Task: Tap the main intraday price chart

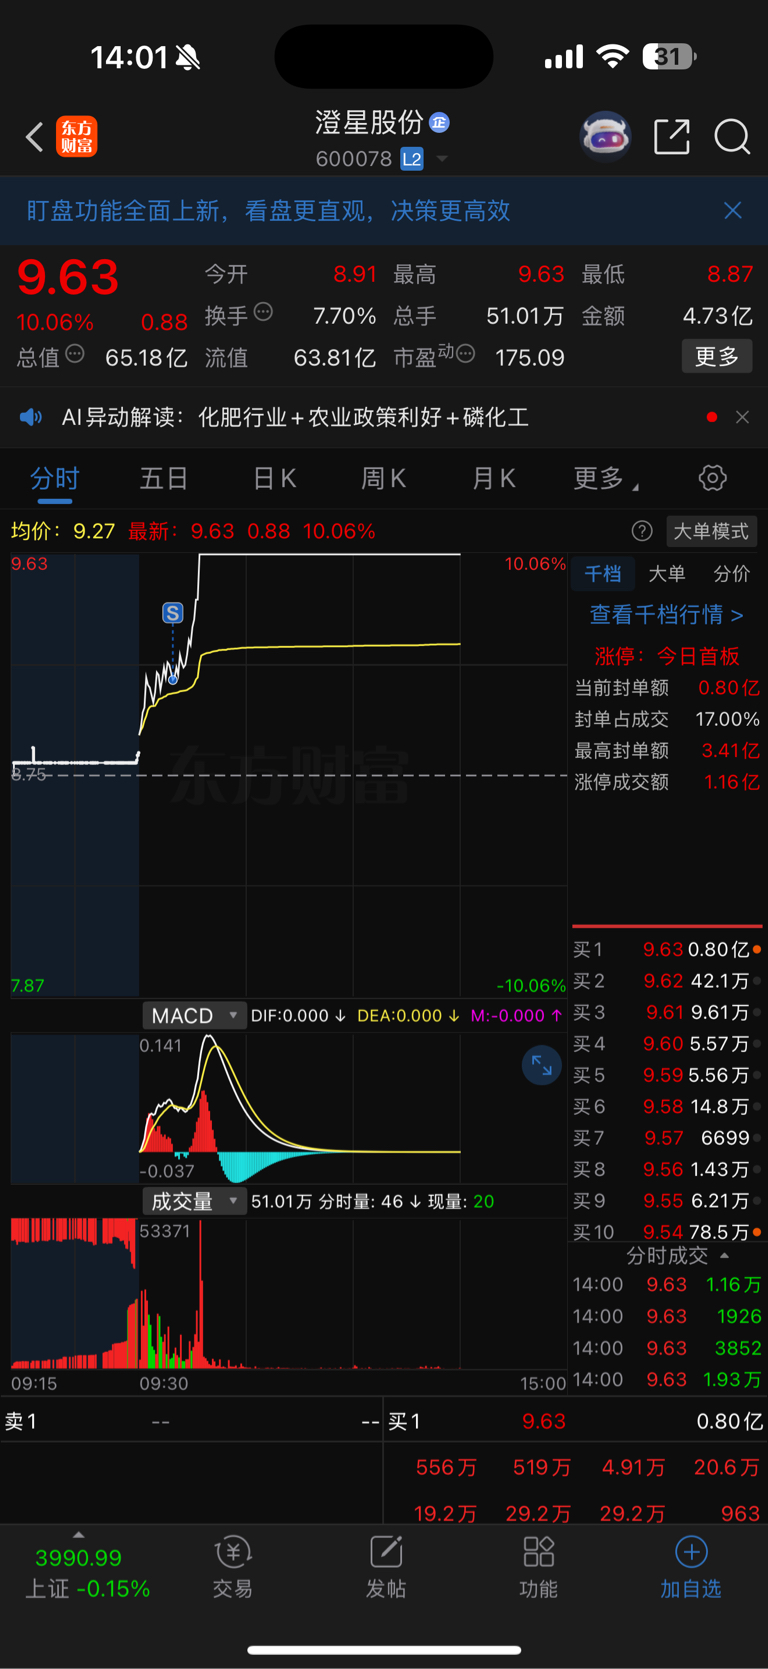Action: (289, 775)
